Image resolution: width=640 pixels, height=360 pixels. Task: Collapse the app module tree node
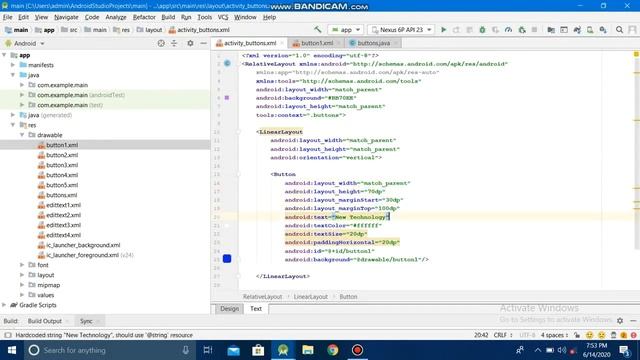click(x=4, y=55)
